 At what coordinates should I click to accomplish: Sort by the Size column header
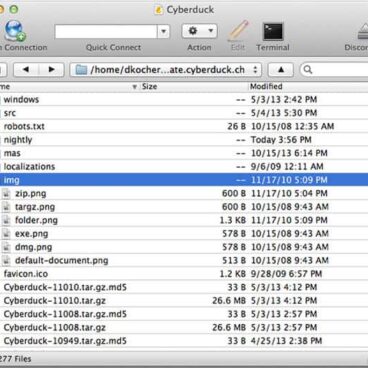pyautogui.click(x=194, y=87)
